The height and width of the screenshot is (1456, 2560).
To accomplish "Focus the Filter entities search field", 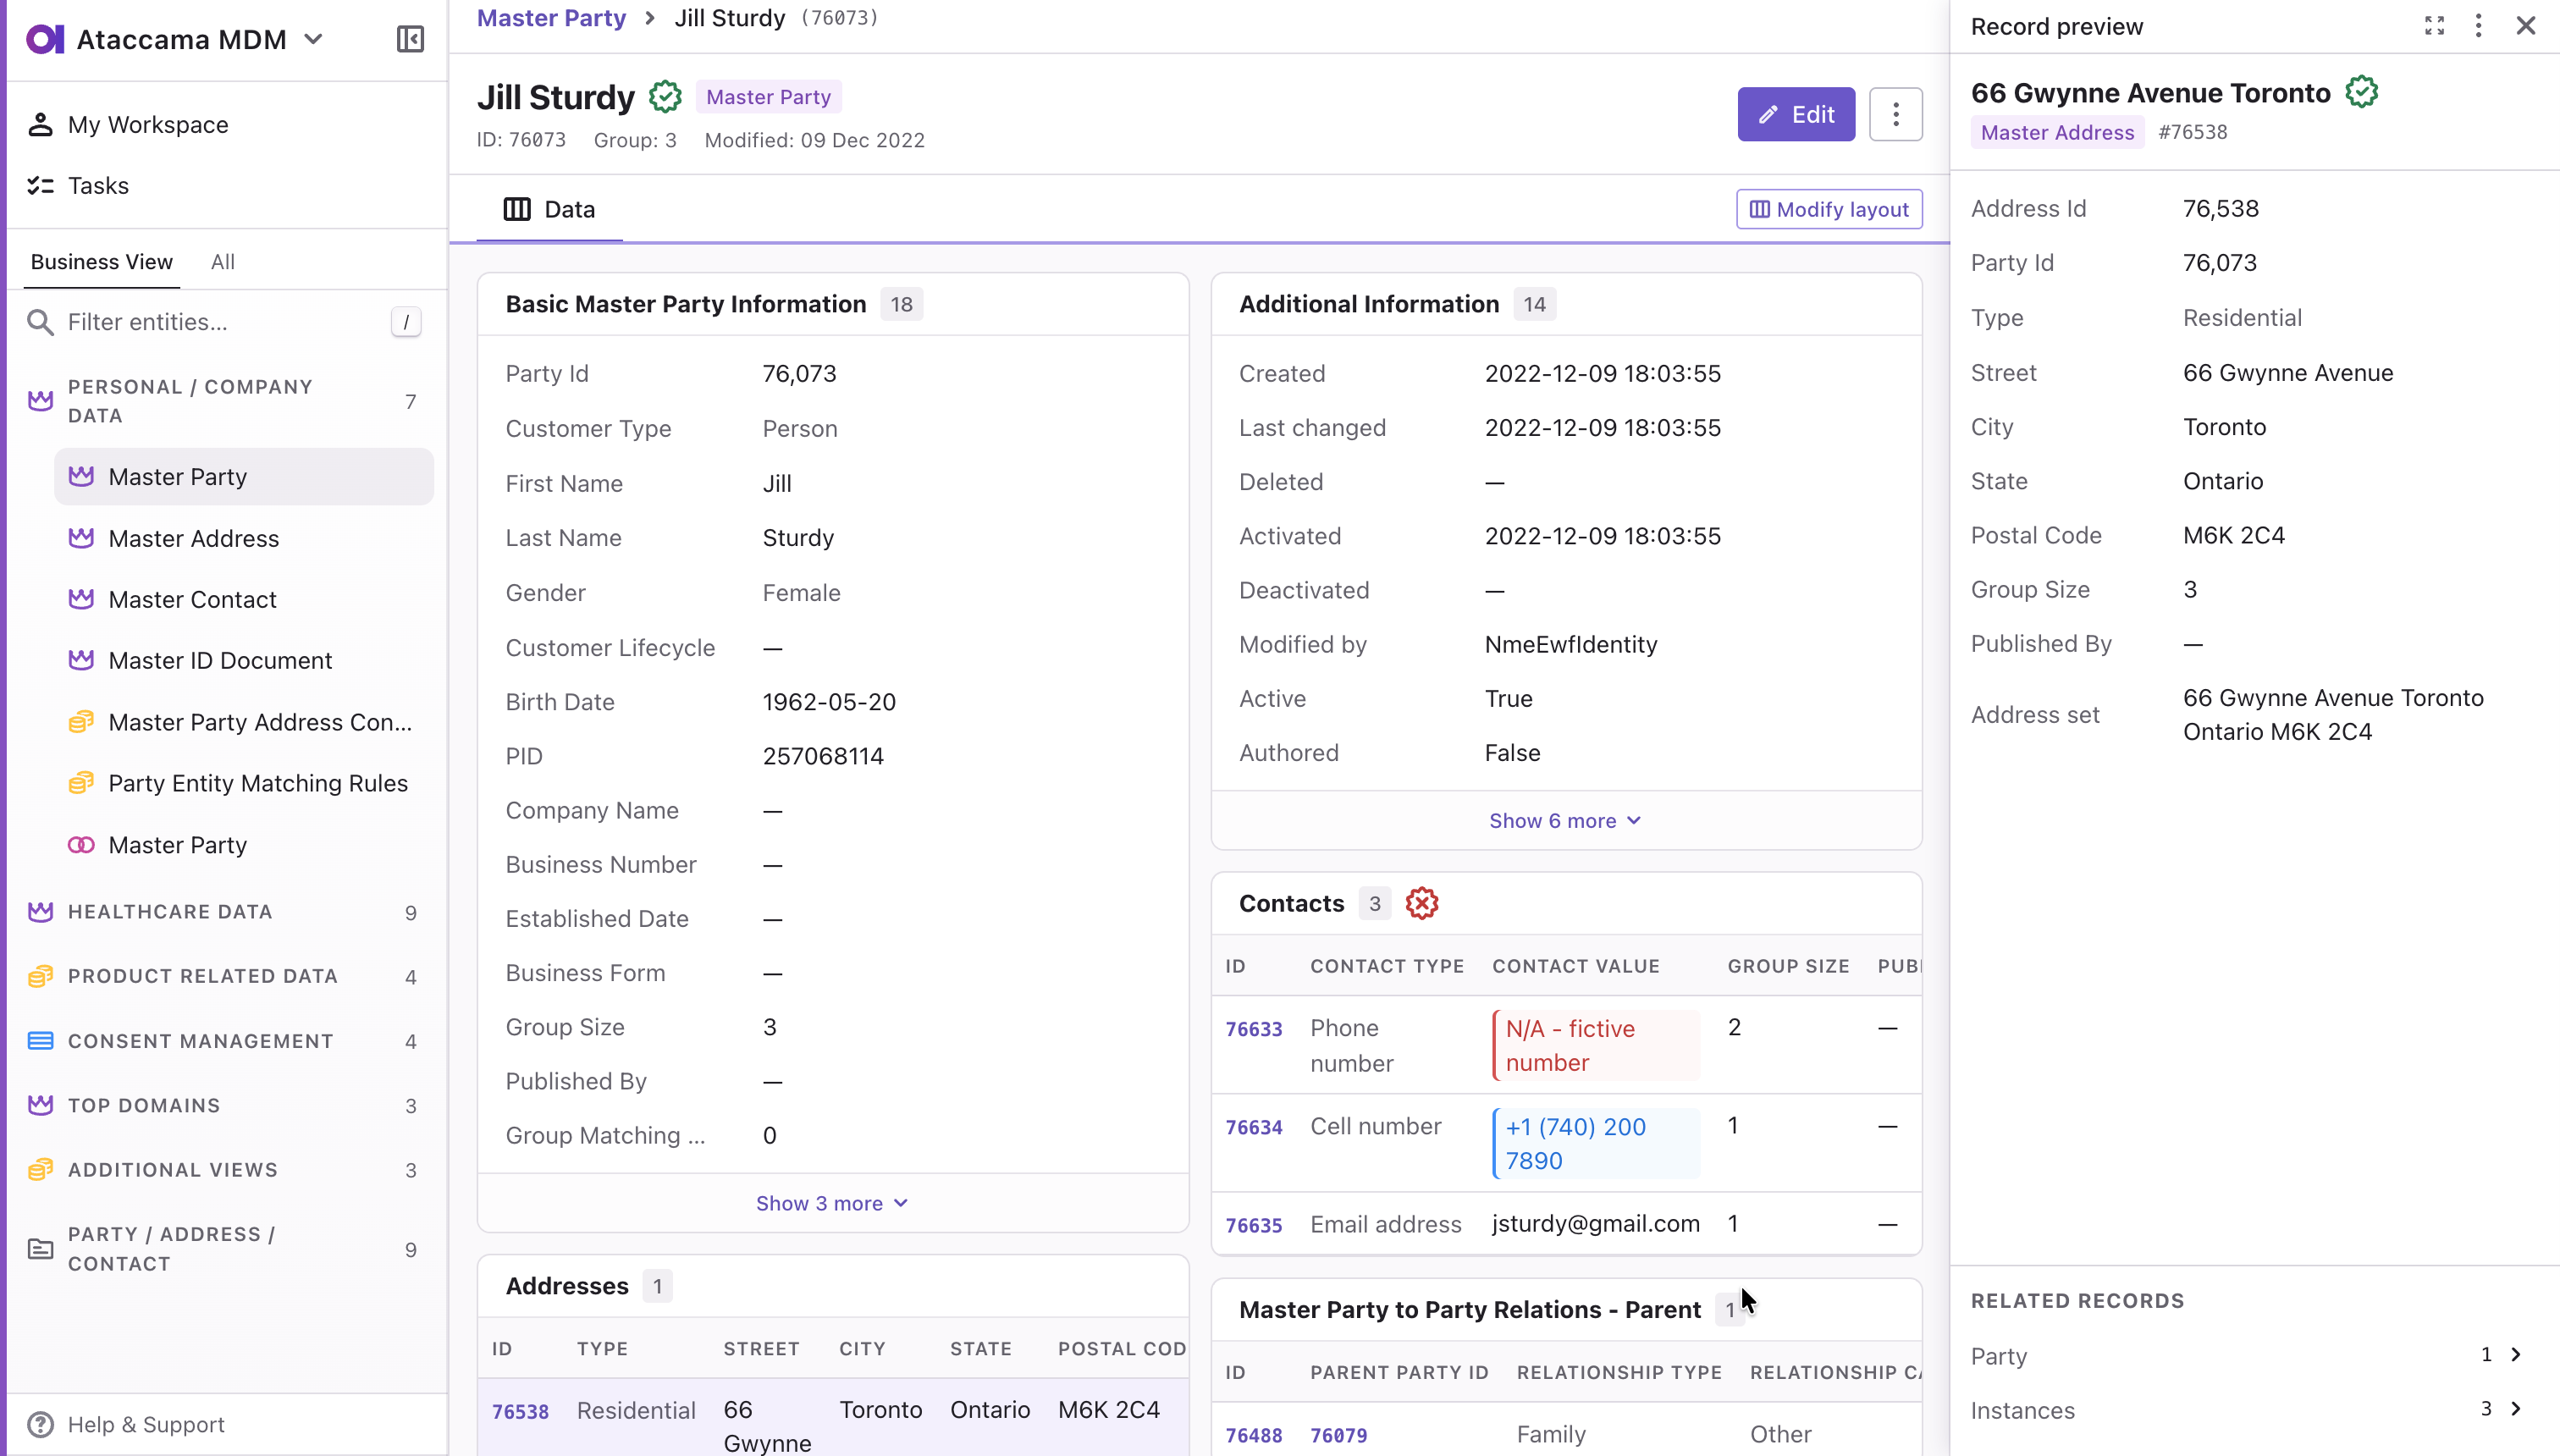I will pos(226,322).
